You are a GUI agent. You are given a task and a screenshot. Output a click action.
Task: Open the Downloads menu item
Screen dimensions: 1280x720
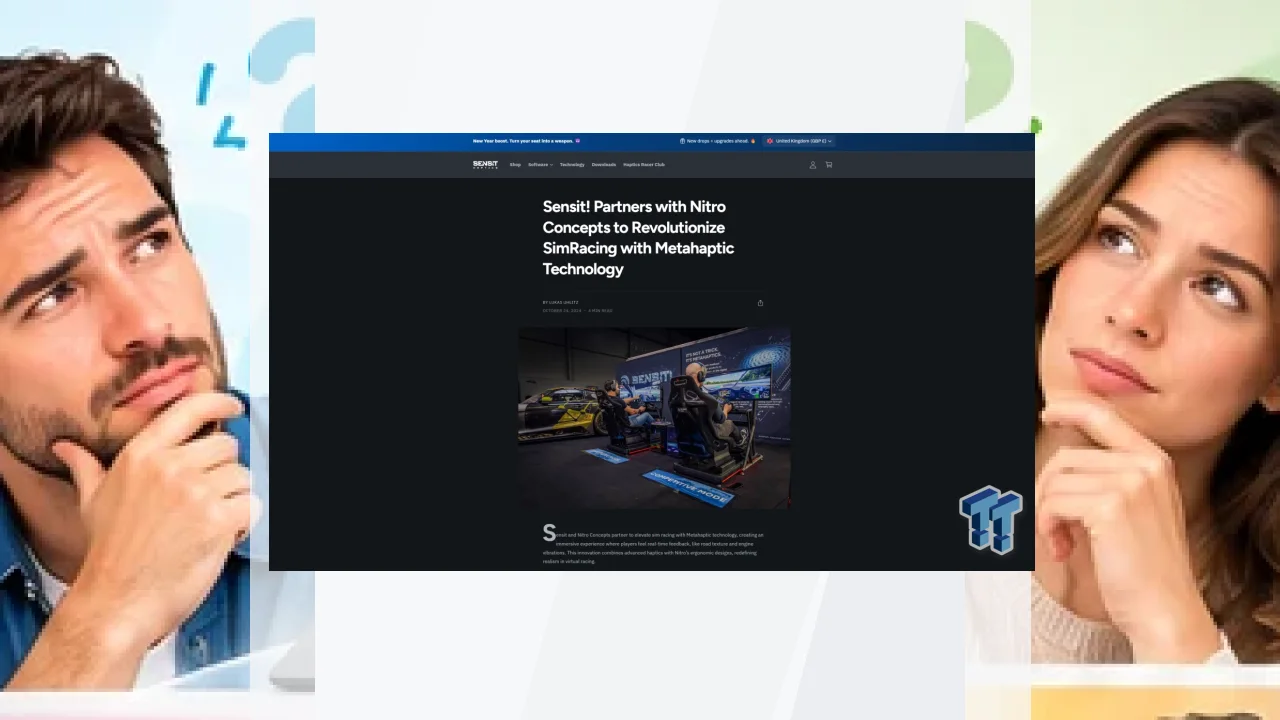click(x=604, y=165)
